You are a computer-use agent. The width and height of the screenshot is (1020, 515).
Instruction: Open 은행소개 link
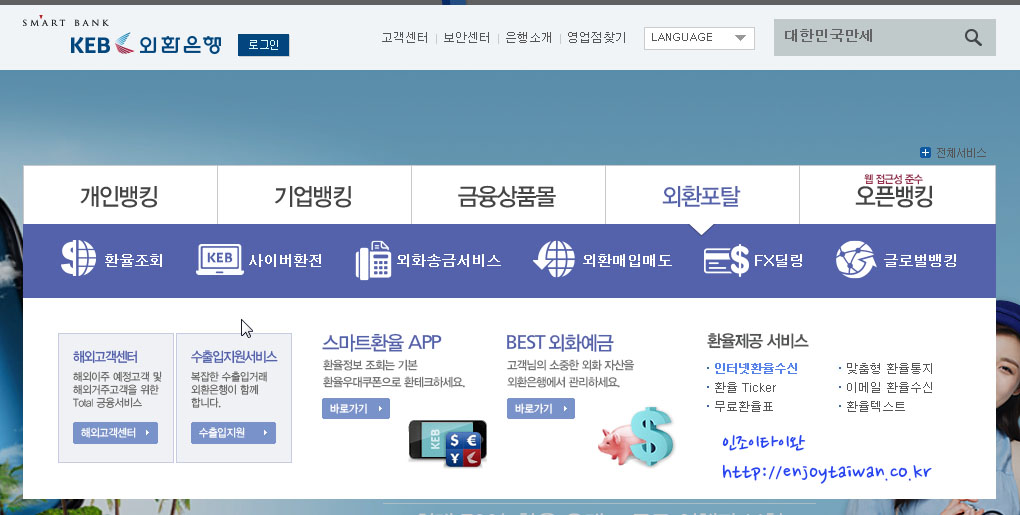coord(528,38)
